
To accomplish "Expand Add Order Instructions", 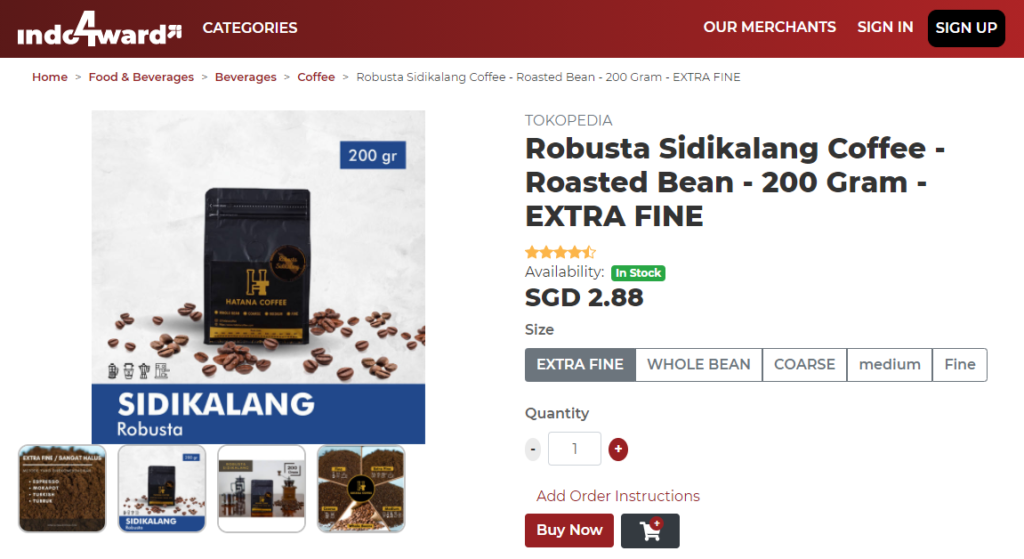I will point(618,496).
